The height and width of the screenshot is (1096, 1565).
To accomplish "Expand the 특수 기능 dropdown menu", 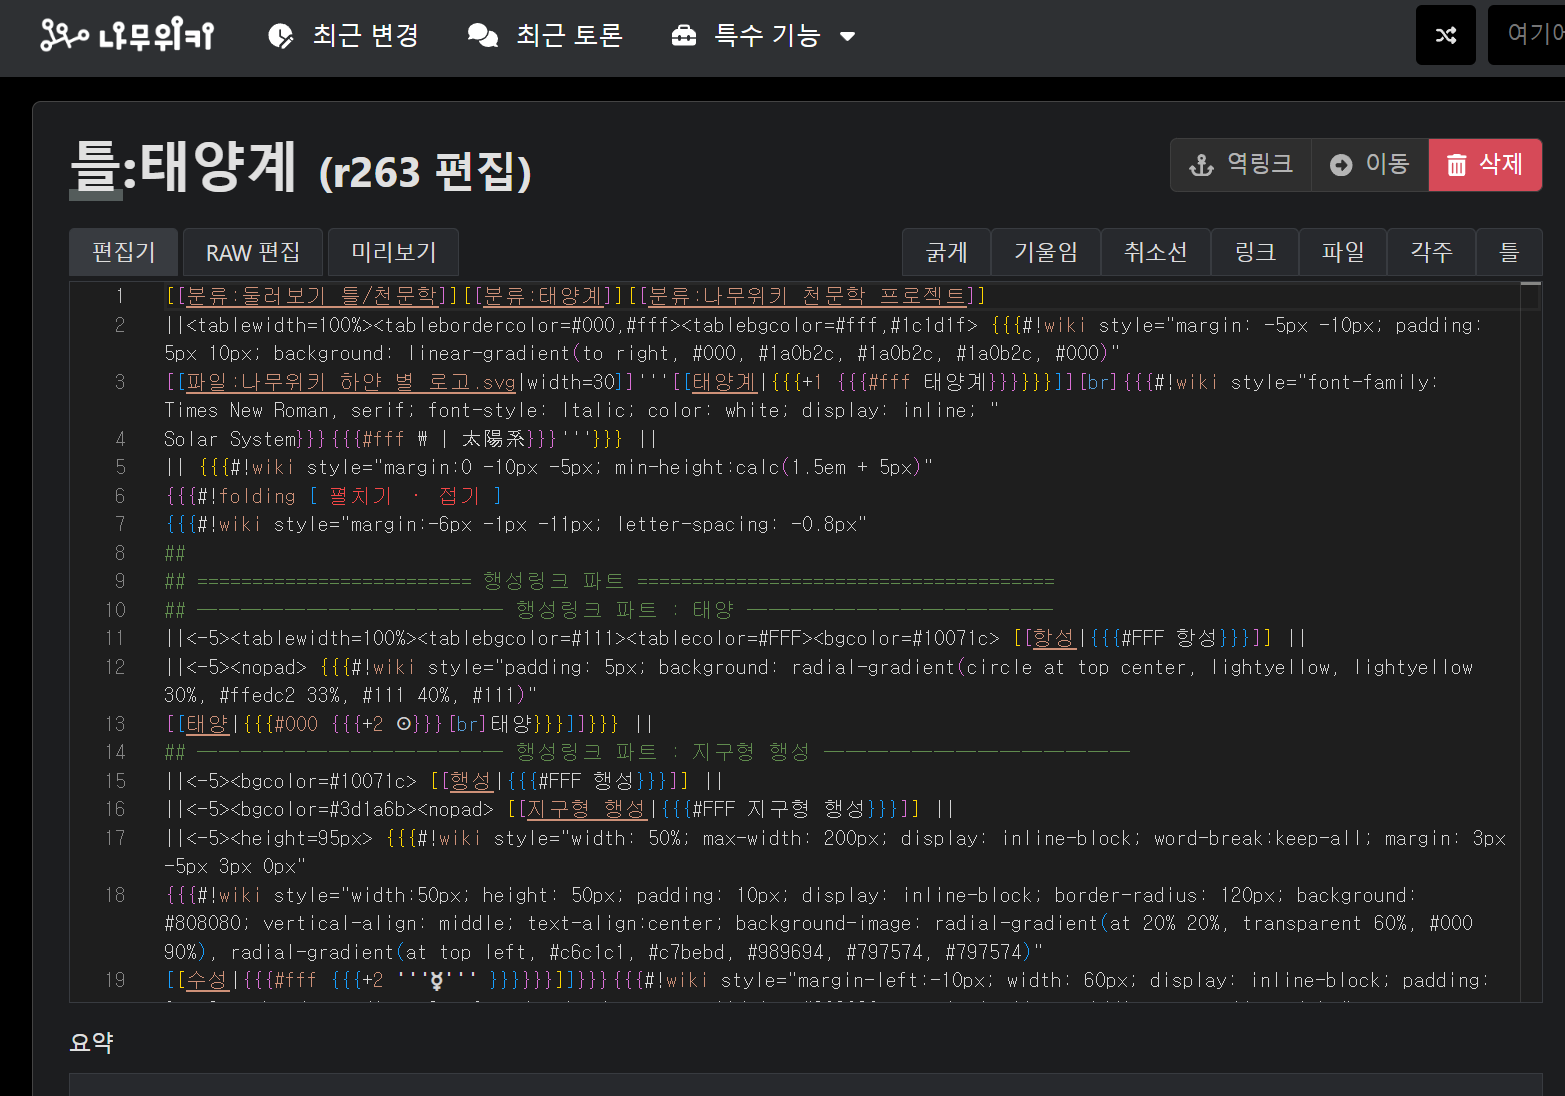I will [x=764, y=36].
